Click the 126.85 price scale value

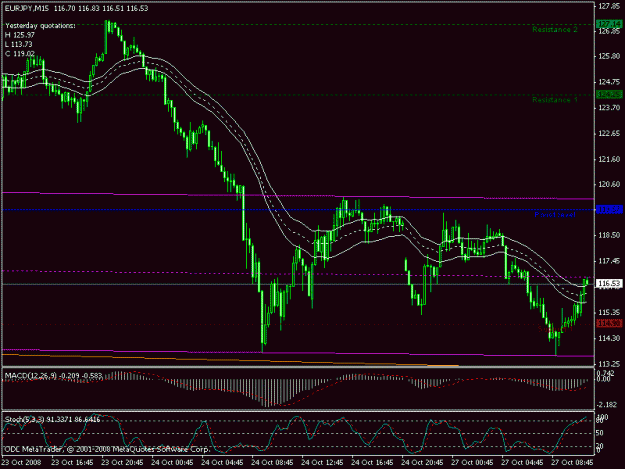coord(609,31)
